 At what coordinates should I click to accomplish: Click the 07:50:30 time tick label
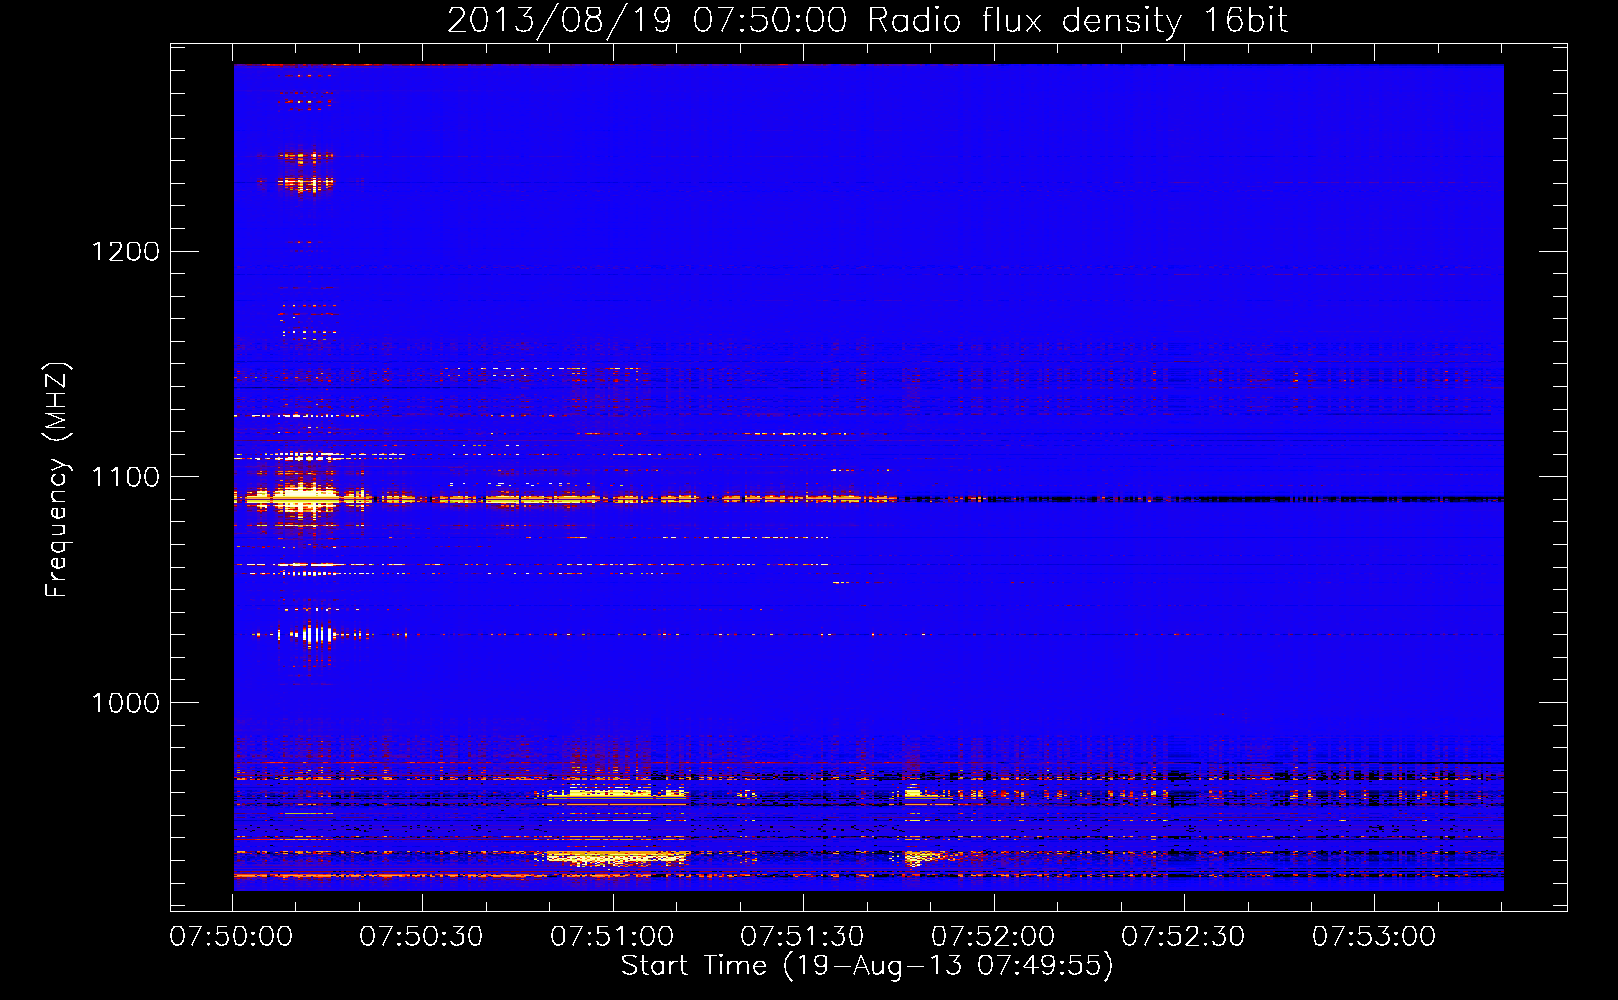point(421,937)
